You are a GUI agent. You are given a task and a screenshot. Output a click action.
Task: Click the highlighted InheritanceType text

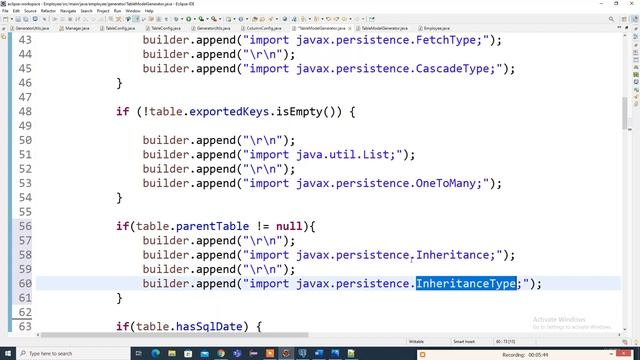tap(466, 283)
